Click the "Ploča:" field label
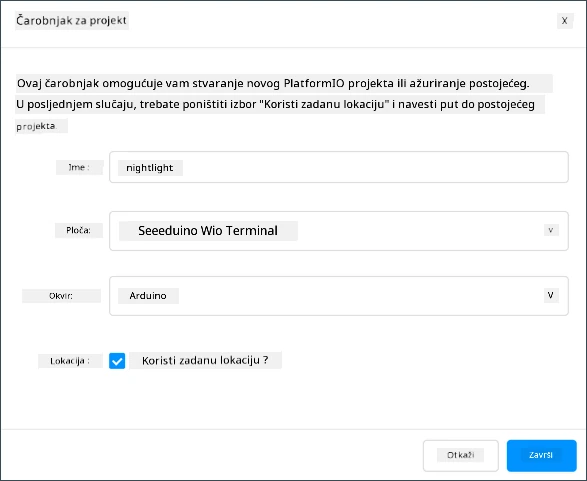 coord(79,230)
